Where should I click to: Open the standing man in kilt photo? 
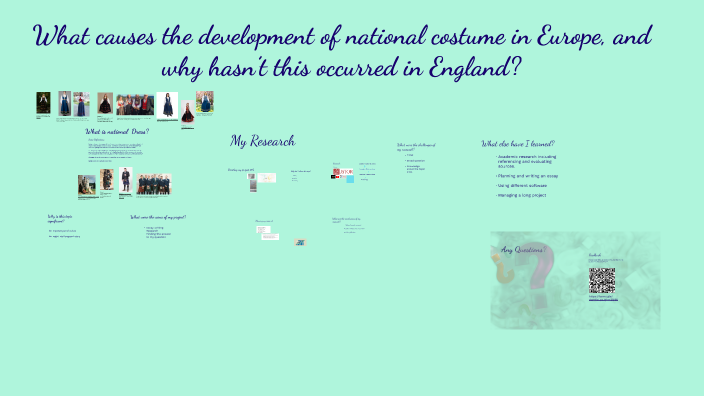click(126, 180)
